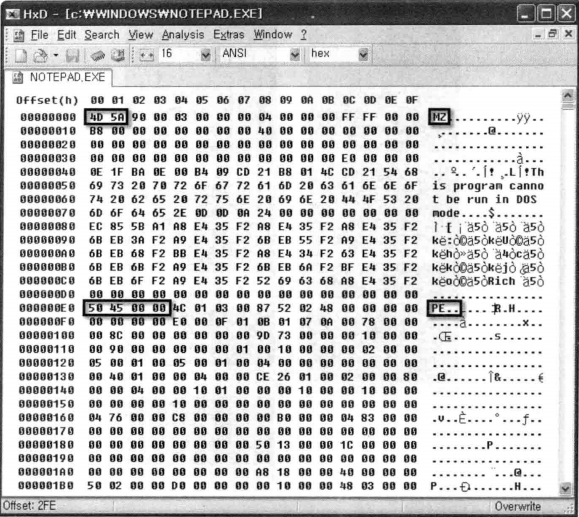Image resolution: width=579 pixels, height=517 pixels.
Task: Click row offset 000001B0
Action: click(x=46, y=486)
